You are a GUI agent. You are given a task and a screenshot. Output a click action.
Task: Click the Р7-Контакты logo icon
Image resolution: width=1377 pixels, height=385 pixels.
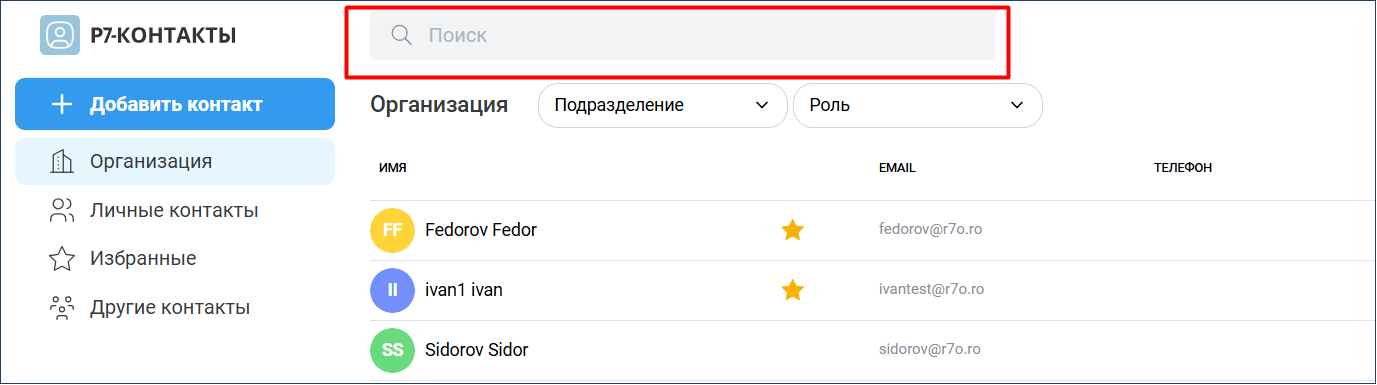pos(60,36)
